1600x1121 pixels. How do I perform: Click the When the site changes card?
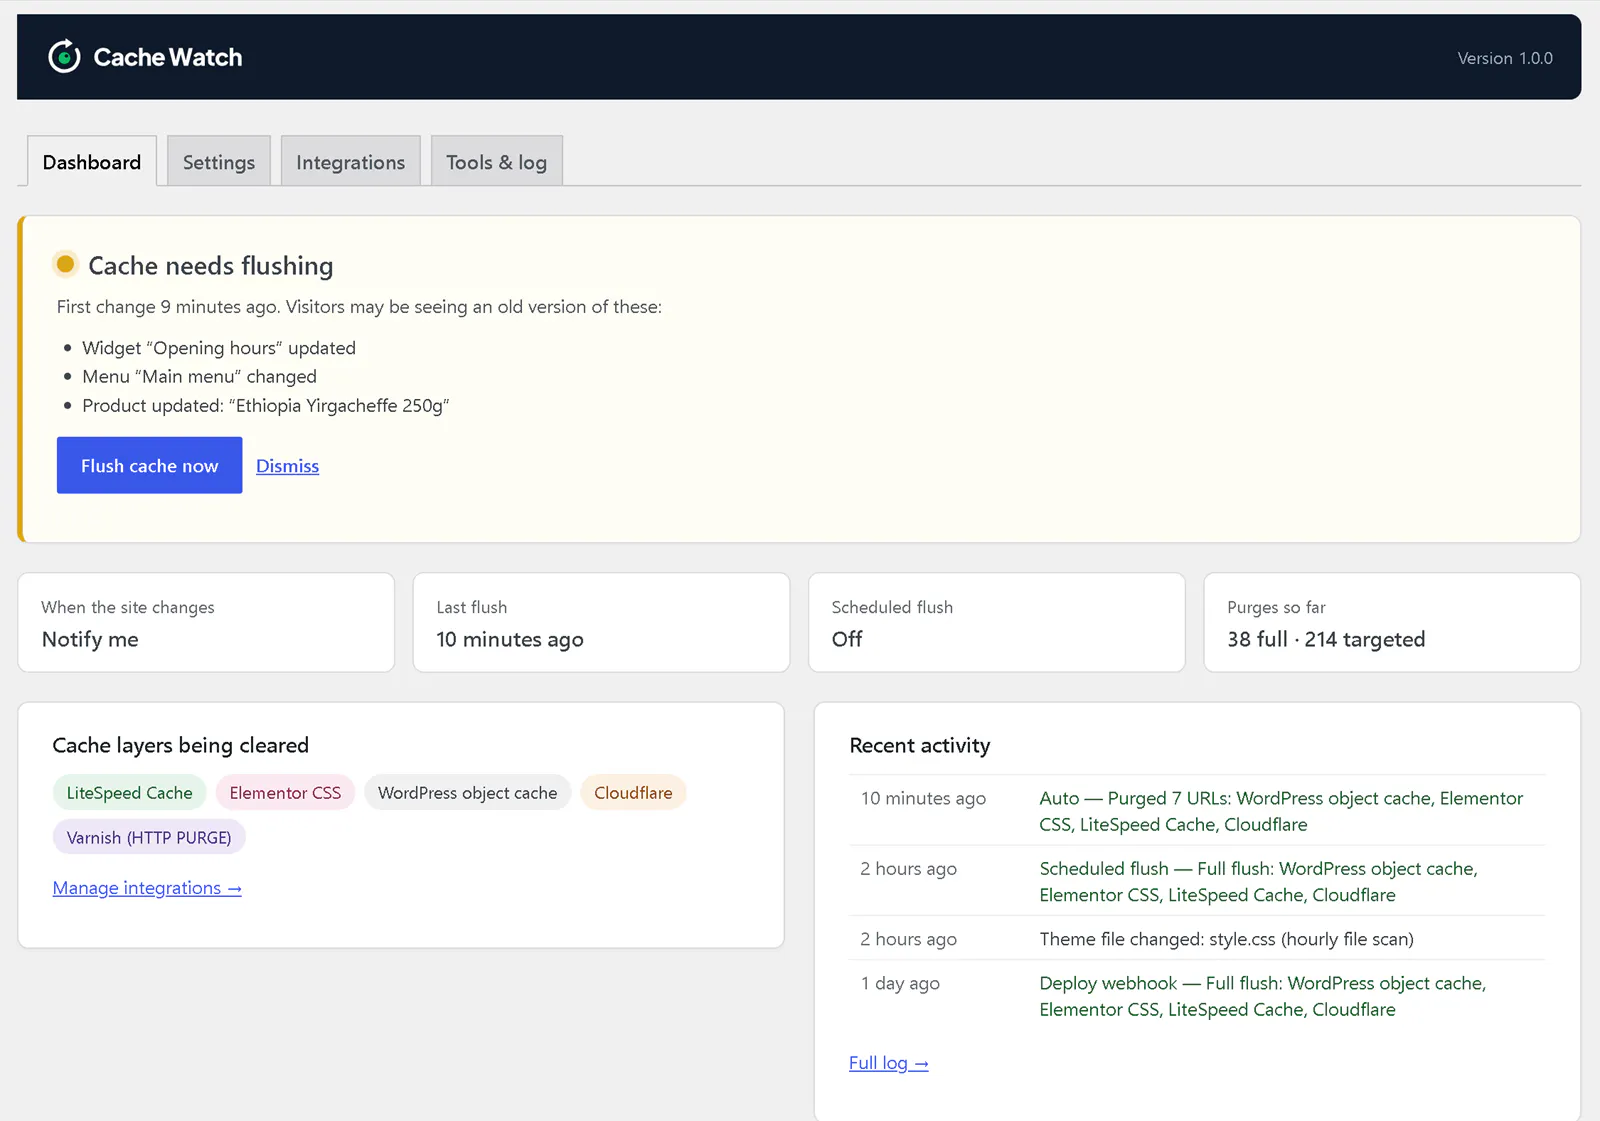pos(206,623)
